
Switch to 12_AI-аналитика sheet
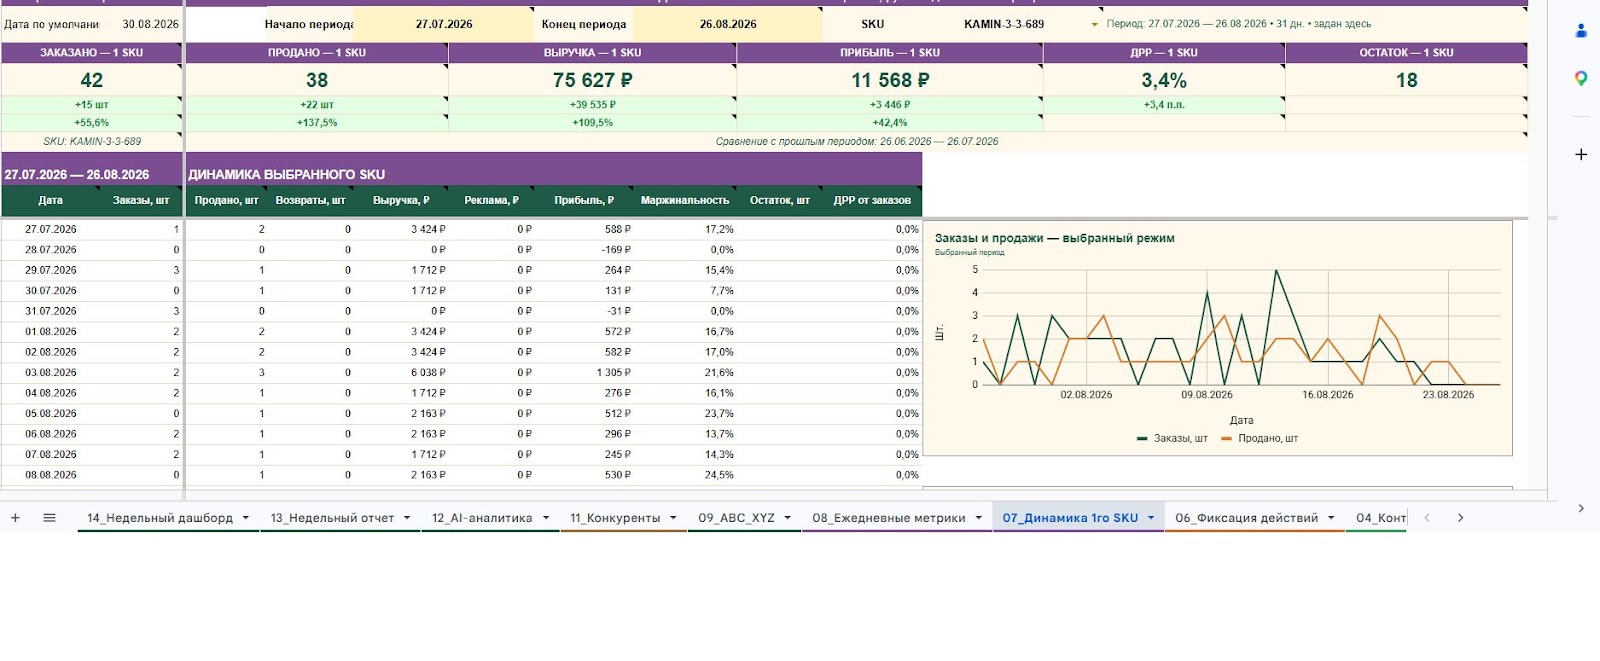pos(482,518)
